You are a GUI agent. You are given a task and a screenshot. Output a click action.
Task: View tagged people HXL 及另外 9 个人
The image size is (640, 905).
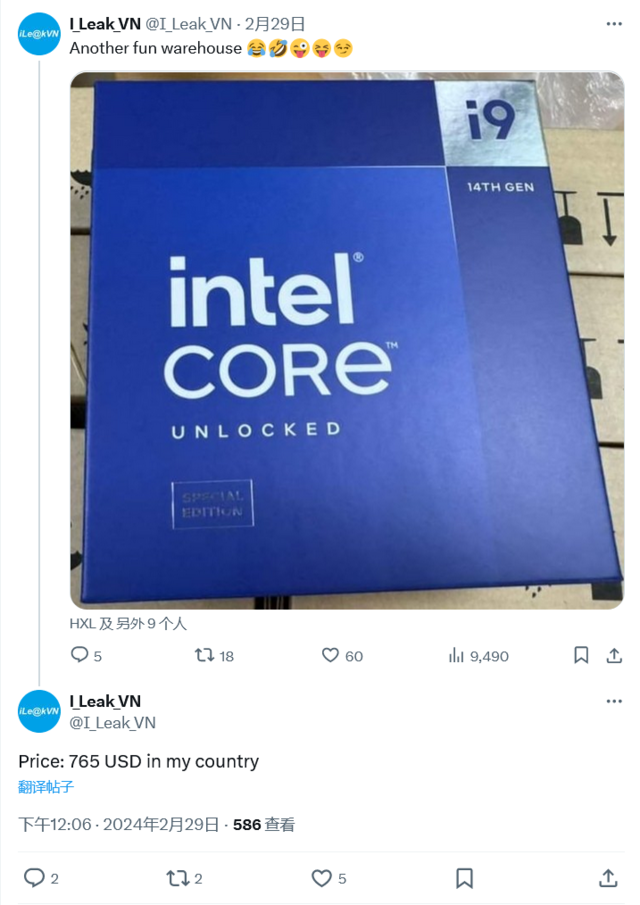coord(128,624)
